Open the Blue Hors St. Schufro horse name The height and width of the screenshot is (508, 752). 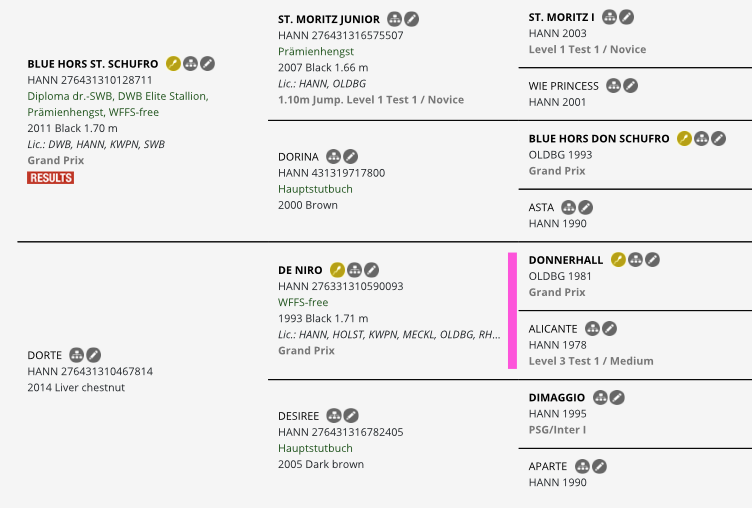(x=93, y=64)
